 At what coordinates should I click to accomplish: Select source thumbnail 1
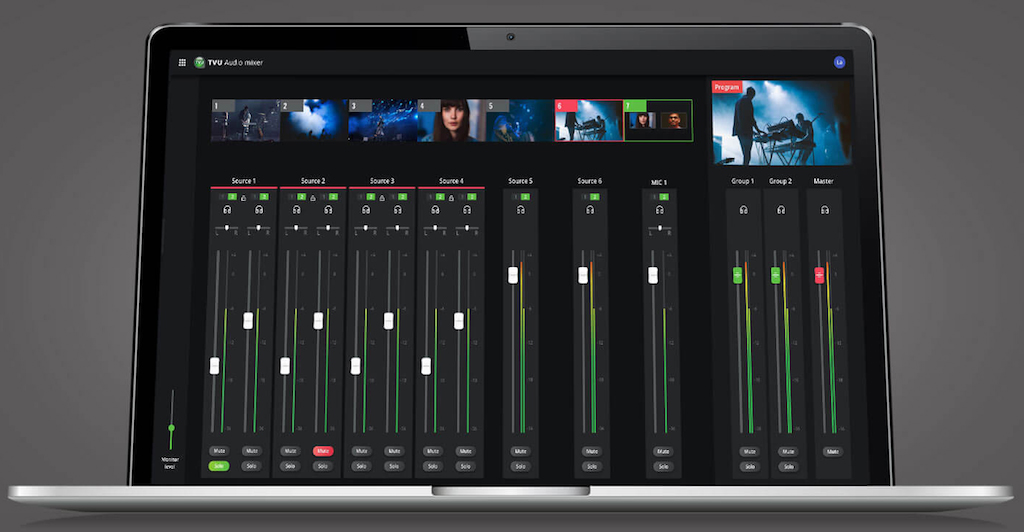[x=246, y=120]
